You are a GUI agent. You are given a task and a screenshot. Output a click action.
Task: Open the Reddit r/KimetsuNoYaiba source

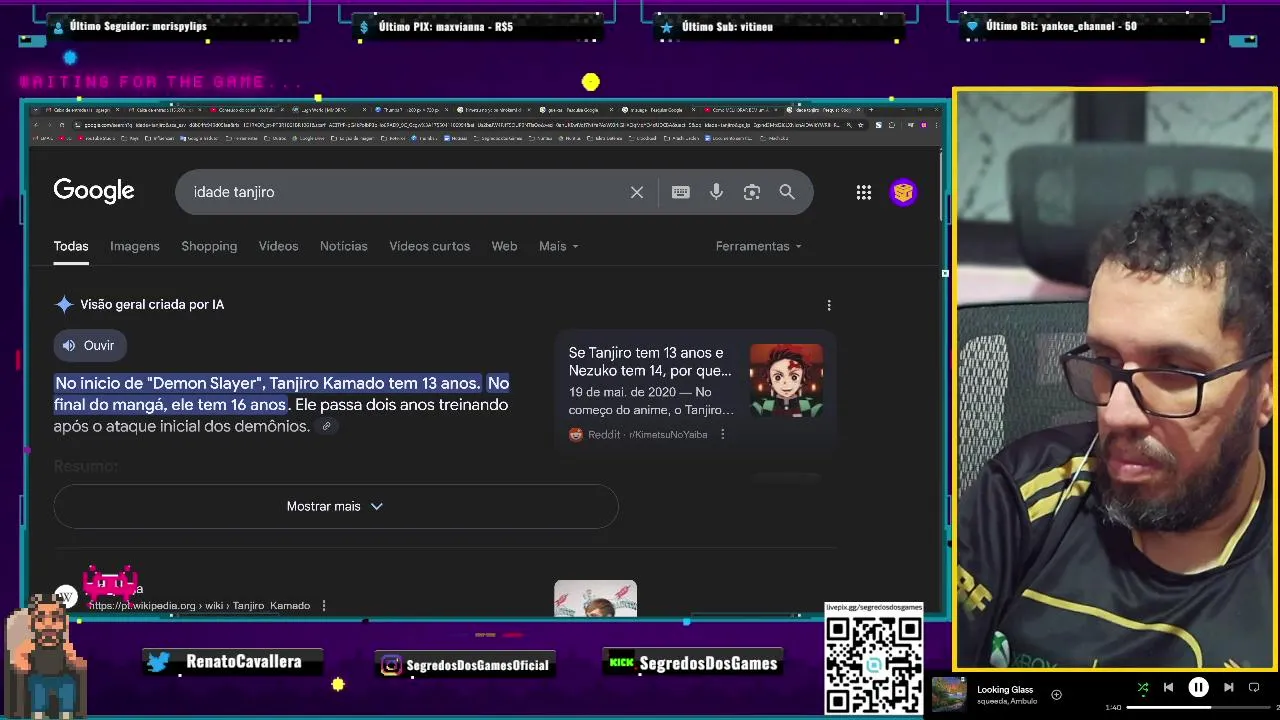tap(638, 434)
